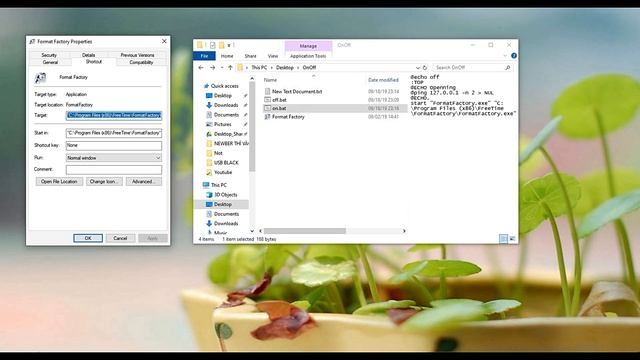Close the Format Factory Properties dialog
Image resolution: width=640 pixels, height=360 pixels.
(x=164, y=41)
